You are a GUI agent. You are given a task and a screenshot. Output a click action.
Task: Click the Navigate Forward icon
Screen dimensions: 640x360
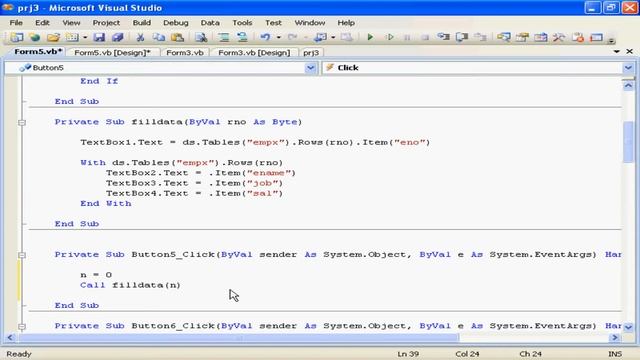click(x=347, y=38)
